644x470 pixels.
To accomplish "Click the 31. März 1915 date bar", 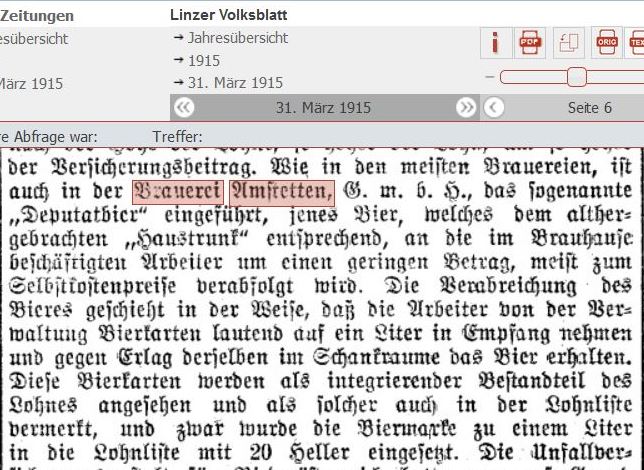I will tap(323, 107).
